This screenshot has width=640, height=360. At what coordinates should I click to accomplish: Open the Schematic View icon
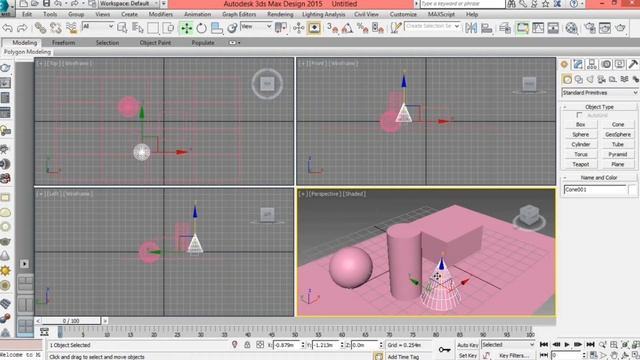pos(553,28)
